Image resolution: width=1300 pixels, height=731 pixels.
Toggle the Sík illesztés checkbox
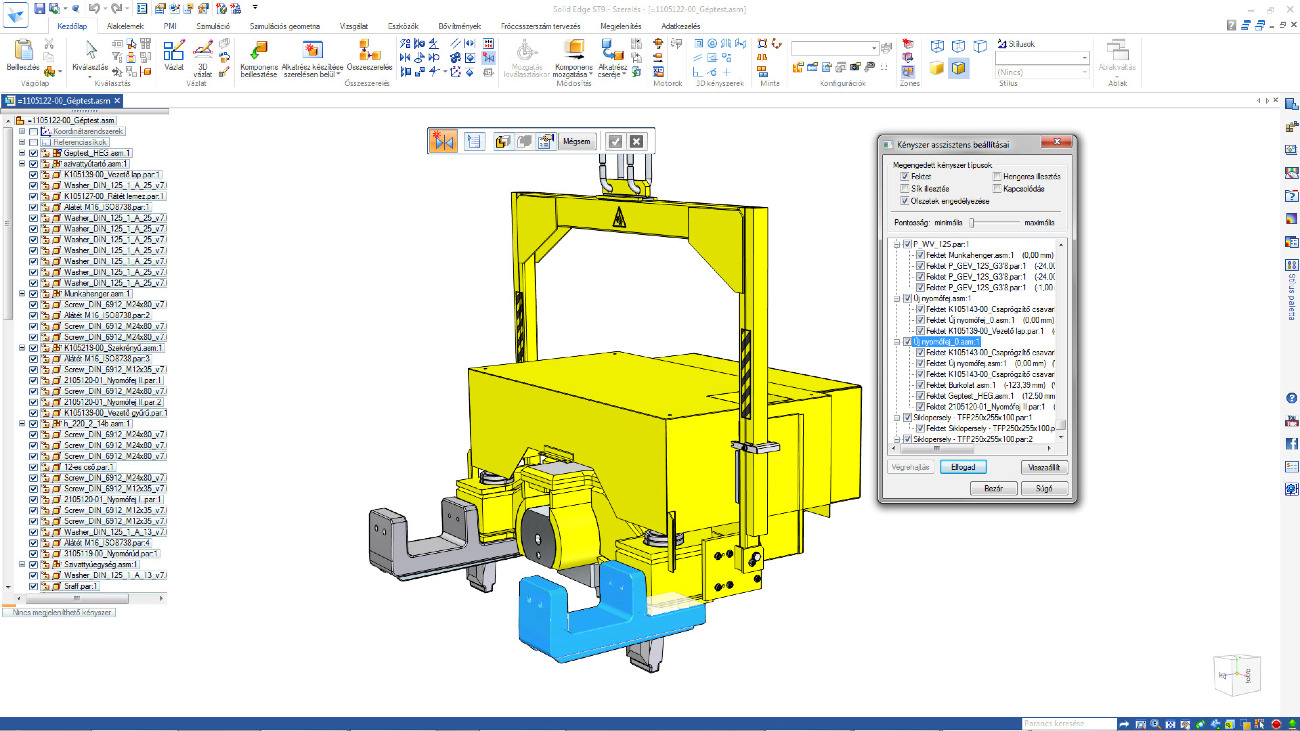click(x=904, y=188)
